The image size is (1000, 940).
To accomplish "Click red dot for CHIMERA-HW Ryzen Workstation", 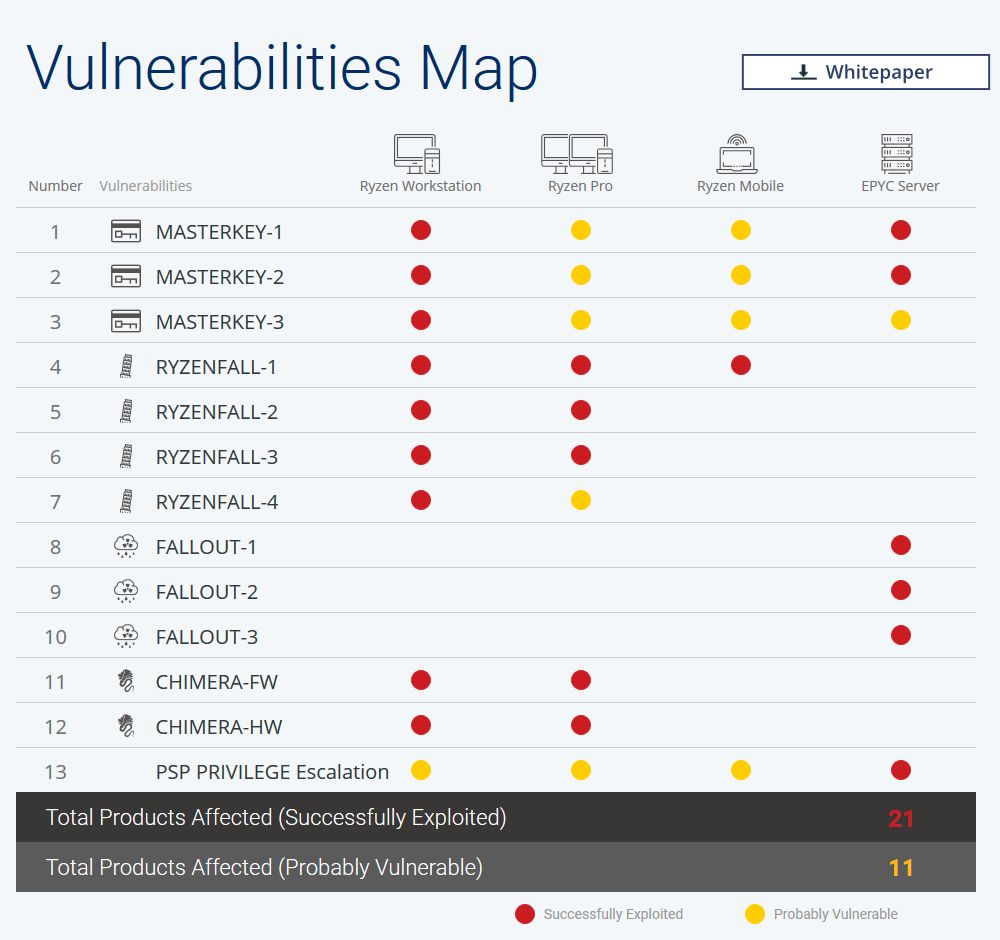I will pyautogui.click(x=421, y=725).
